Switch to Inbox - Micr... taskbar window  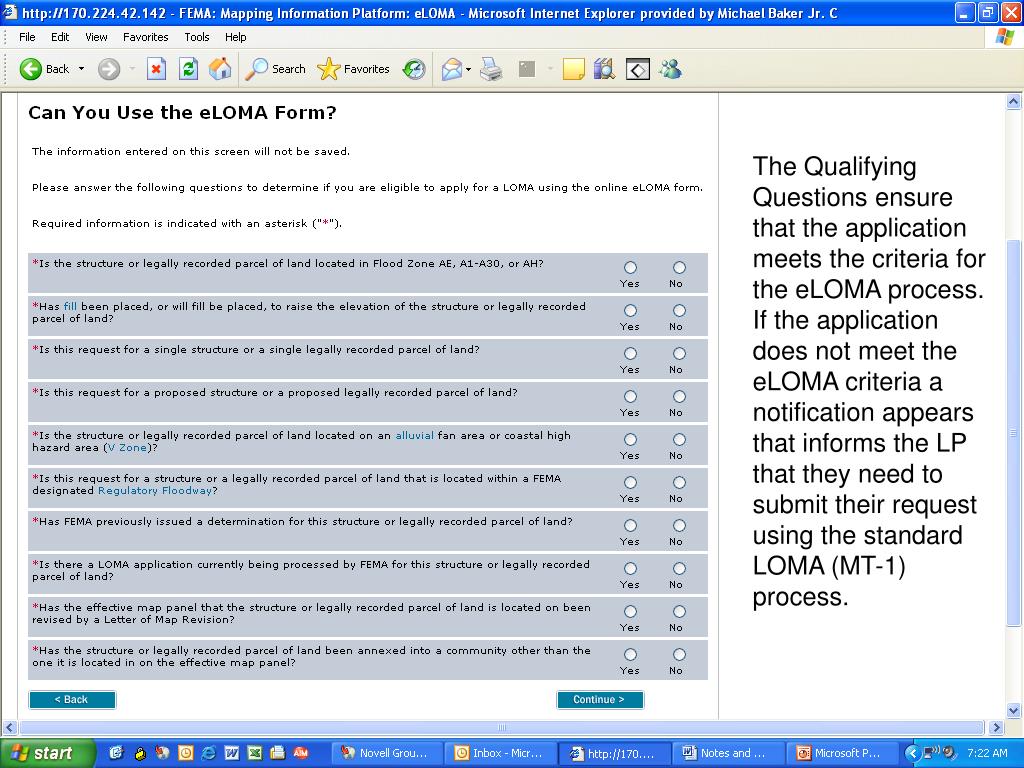click(500, 753)
